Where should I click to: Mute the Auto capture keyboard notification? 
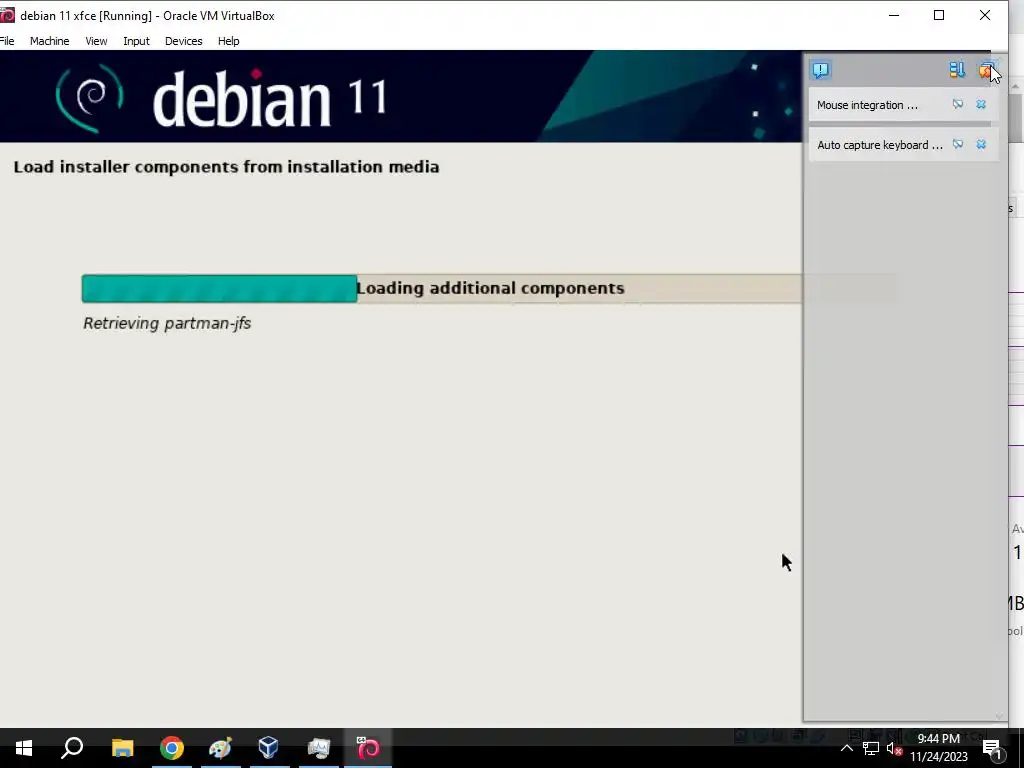(x=957, y=144)
